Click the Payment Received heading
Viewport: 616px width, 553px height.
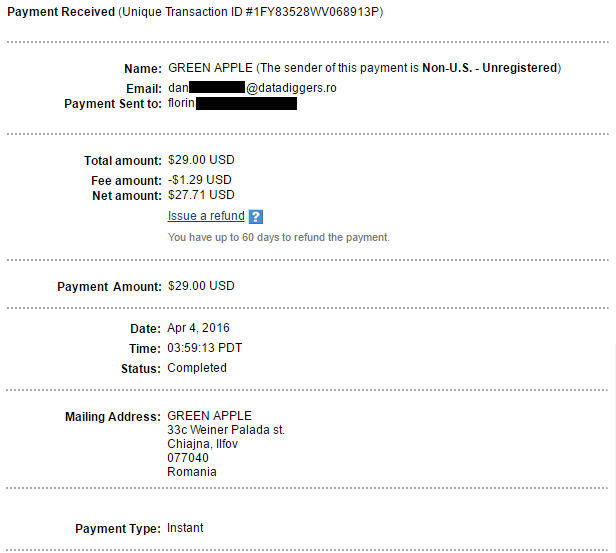click(x=60, y=11)
